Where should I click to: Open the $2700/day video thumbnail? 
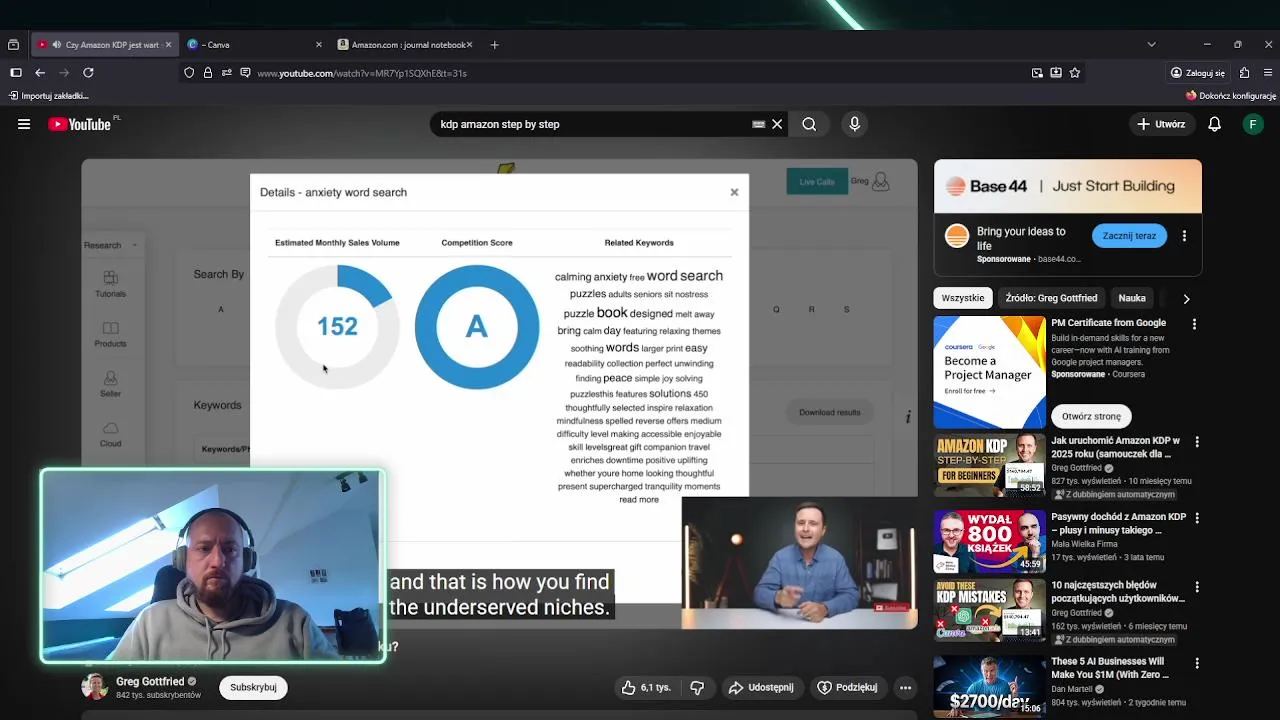pos(989,687)
